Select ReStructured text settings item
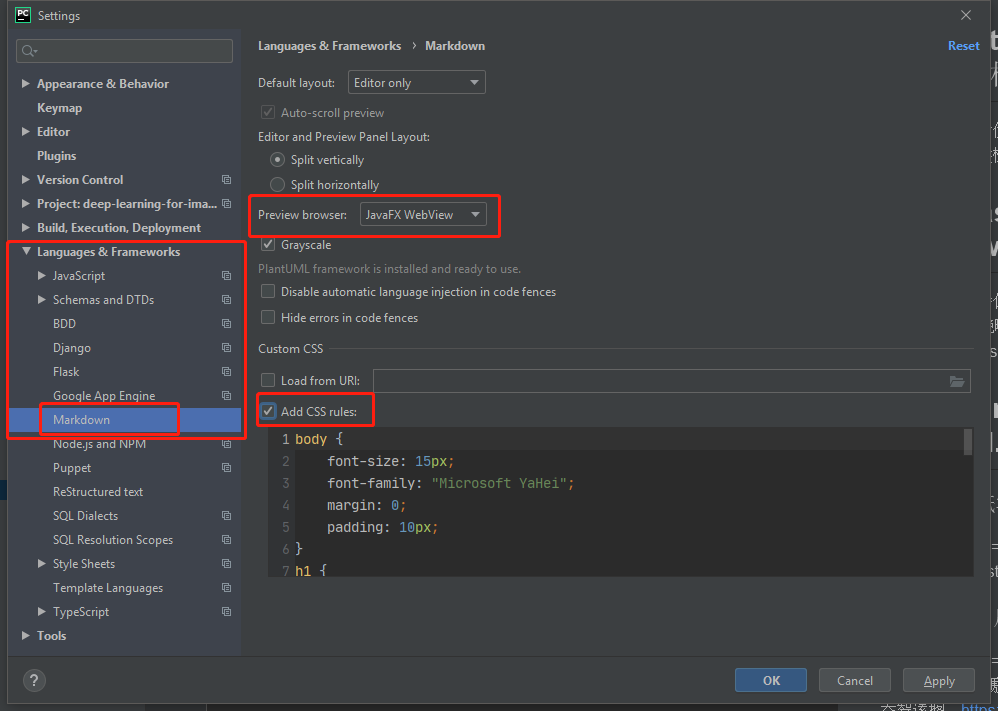The image size is (998, 711). 98,492
